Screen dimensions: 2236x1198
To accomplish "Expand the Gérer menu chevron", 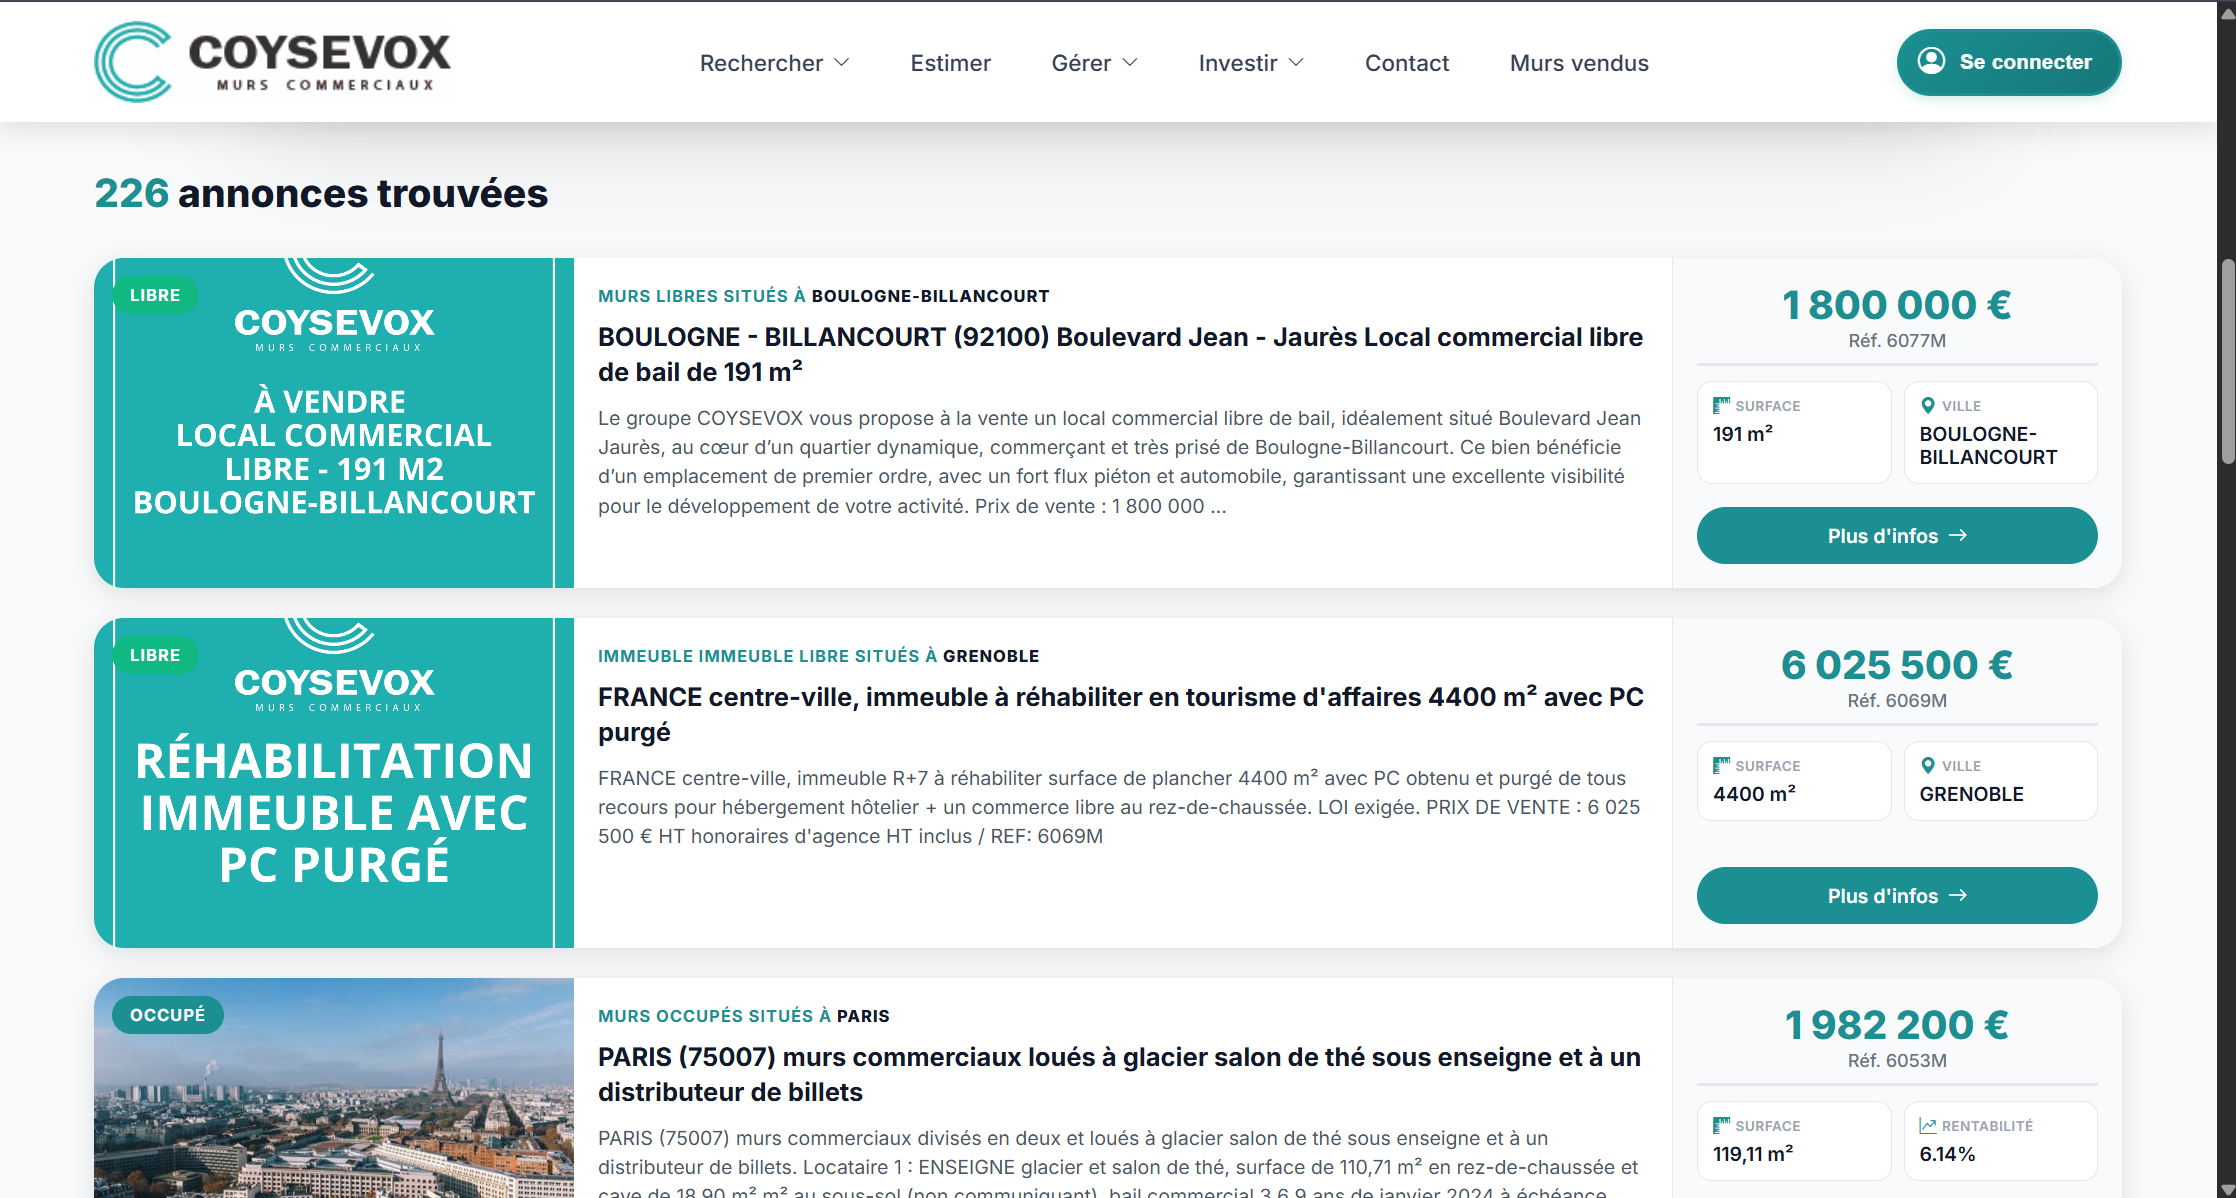I will tap(1130, 62).
